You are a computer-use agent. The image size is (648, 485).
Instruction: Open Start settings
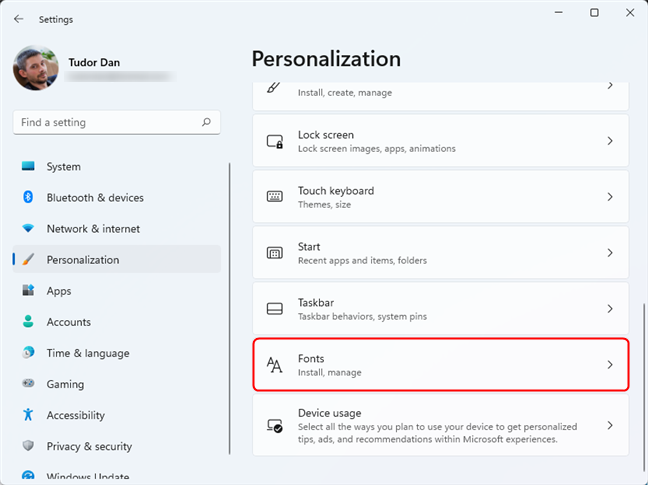(x=441, y=252)
